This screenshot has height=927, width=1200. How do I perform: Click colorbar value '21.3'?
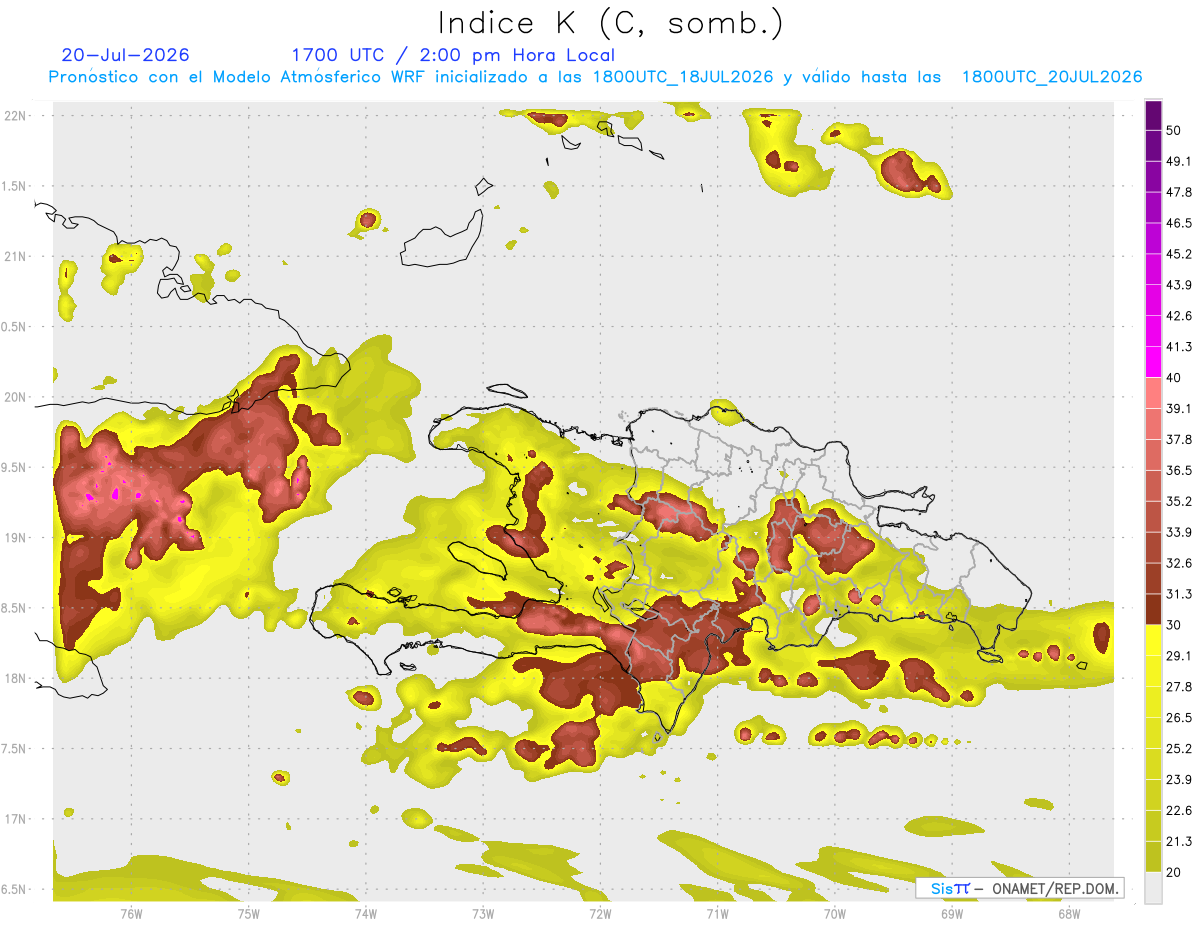[x=1179, y=841]
